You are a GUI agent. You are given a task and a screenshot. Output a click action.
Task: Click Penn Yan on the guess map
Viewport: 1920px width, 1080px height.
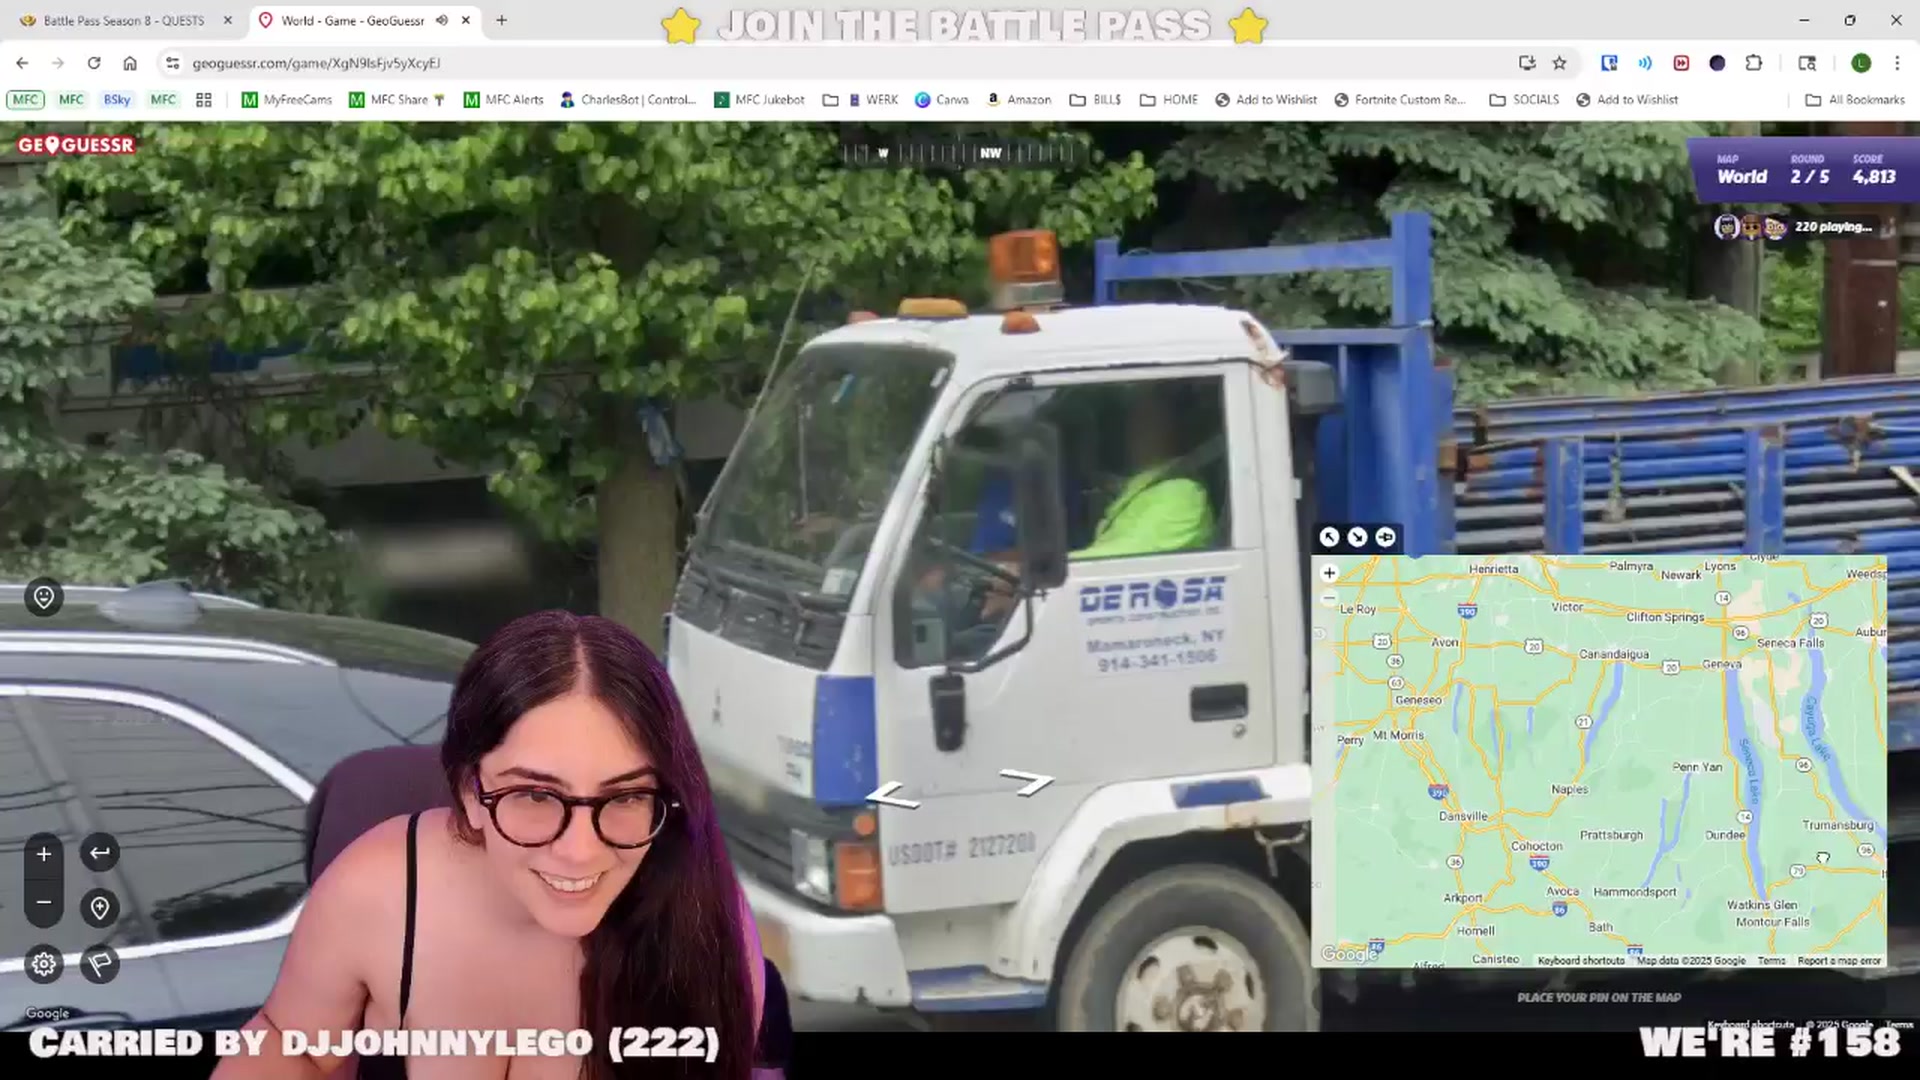[x=1697, y=767]
